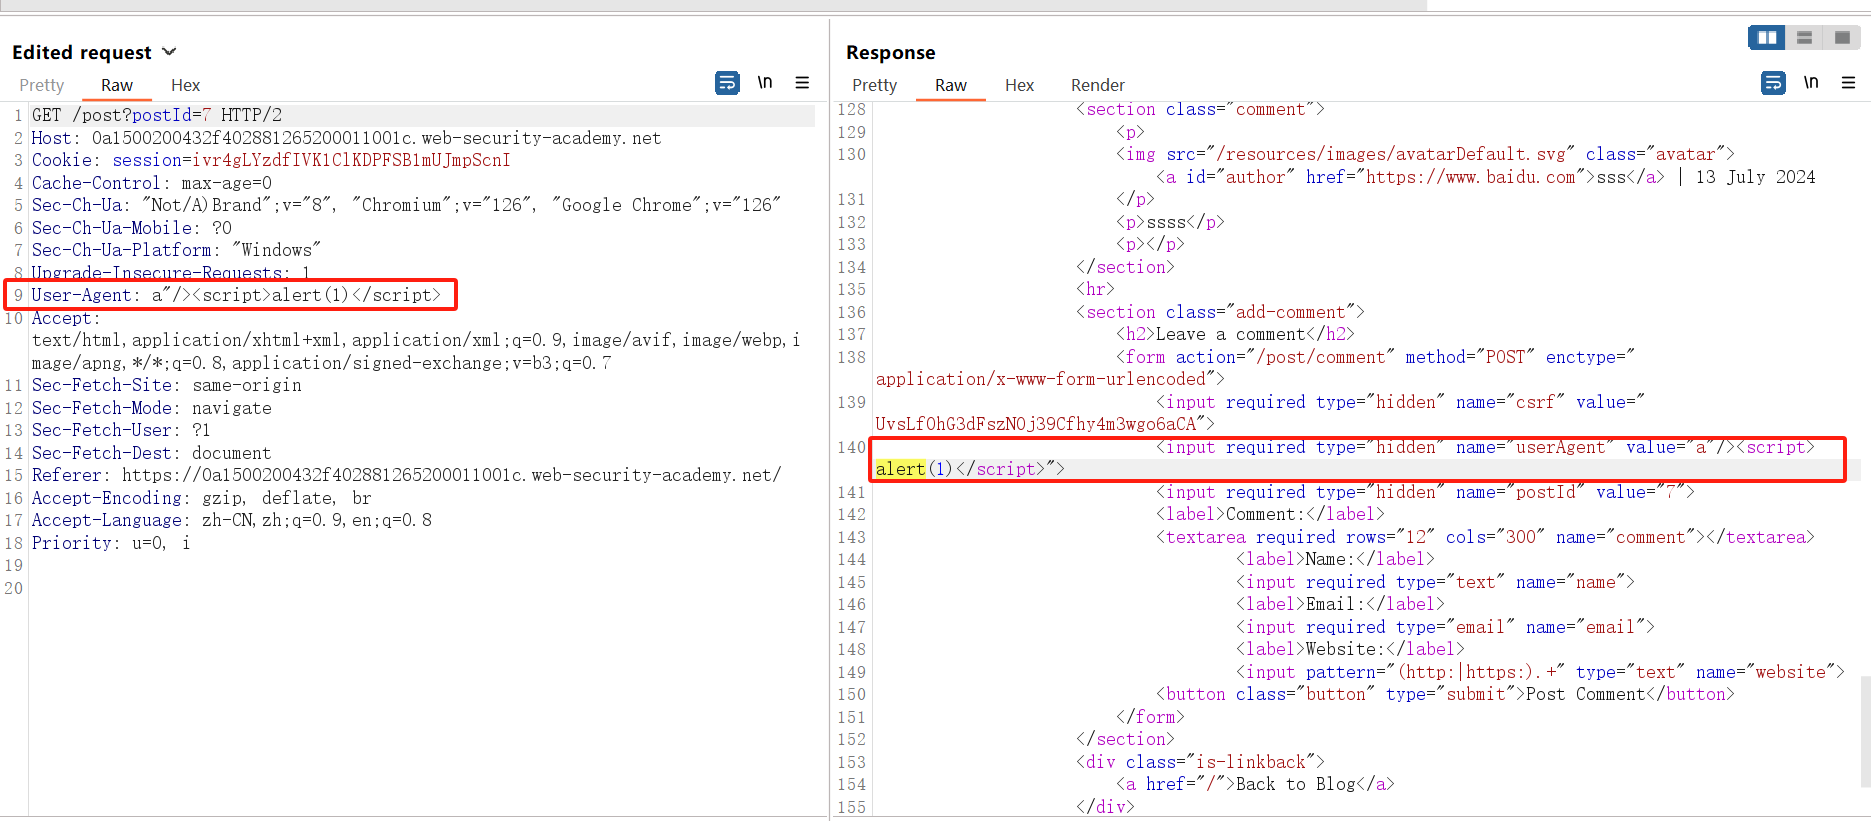This screenshot has width=1871, height=821.
Task: Open the response Render tab
Action: 1097,85
